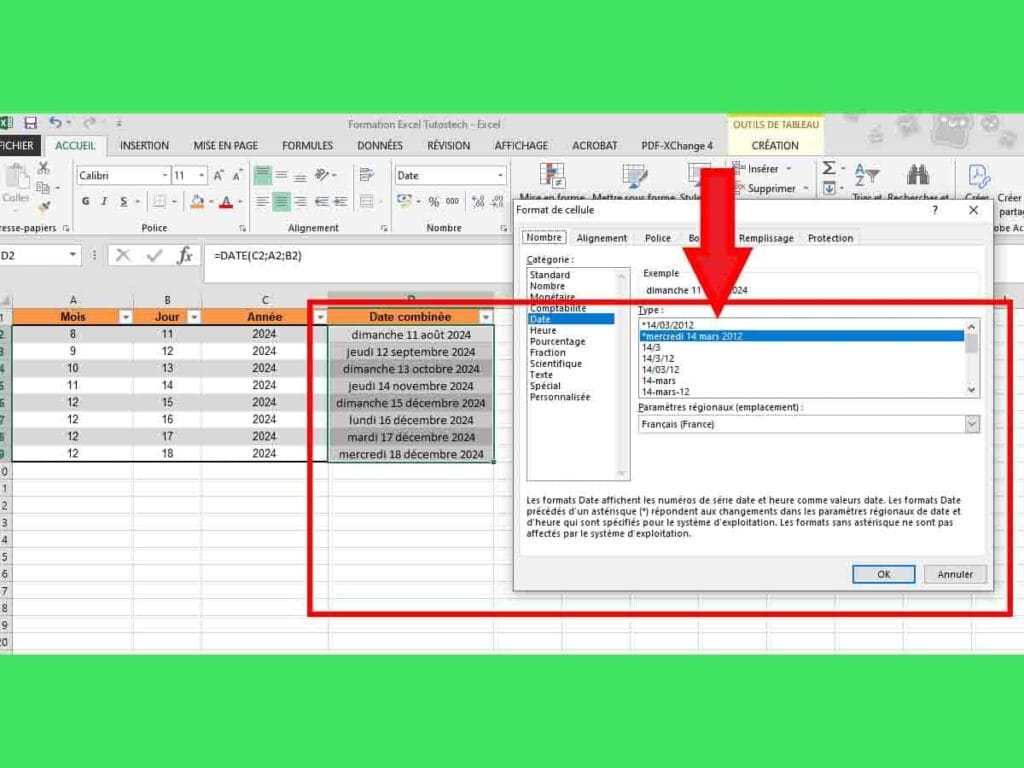
Task: Click OK in the Format de cellule dialog
Action: pos(883,573)
